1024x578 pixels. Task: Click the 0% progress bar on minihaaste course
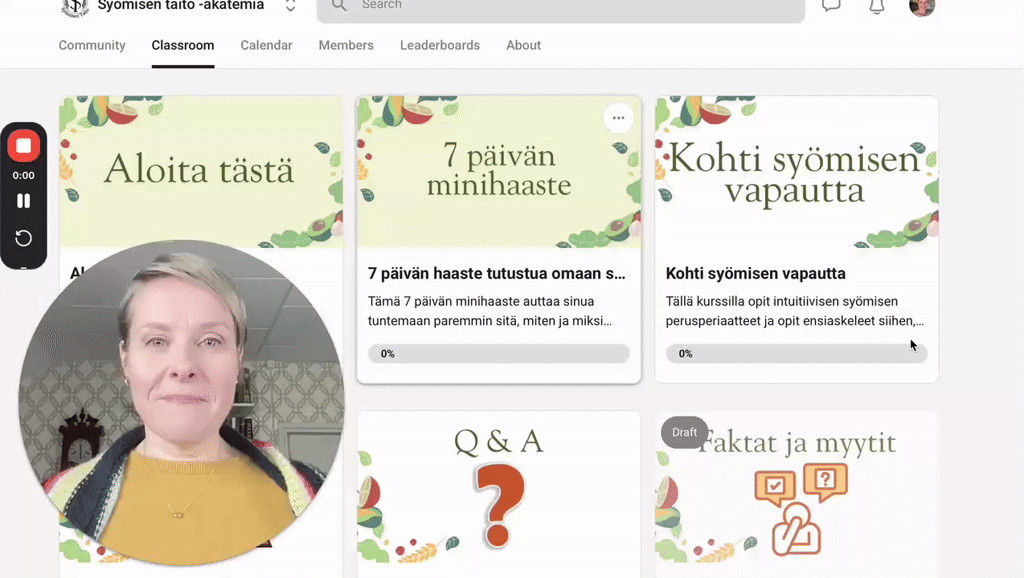pyautogui.click(x=498, y=353)
